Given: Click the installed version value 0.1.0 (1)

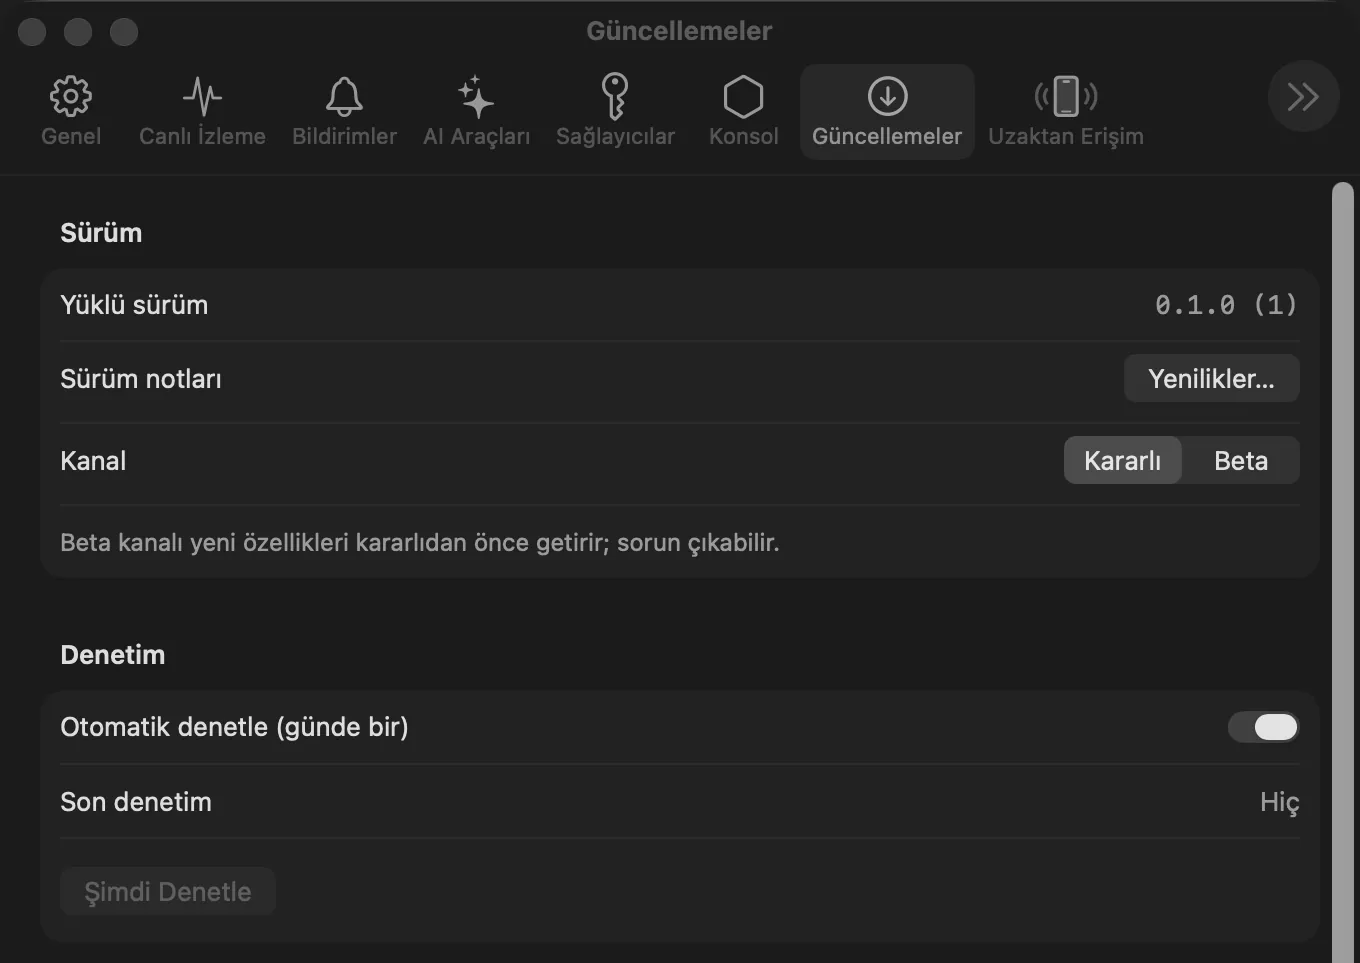Looking at the screenshot, I should tap(1226, 305).
